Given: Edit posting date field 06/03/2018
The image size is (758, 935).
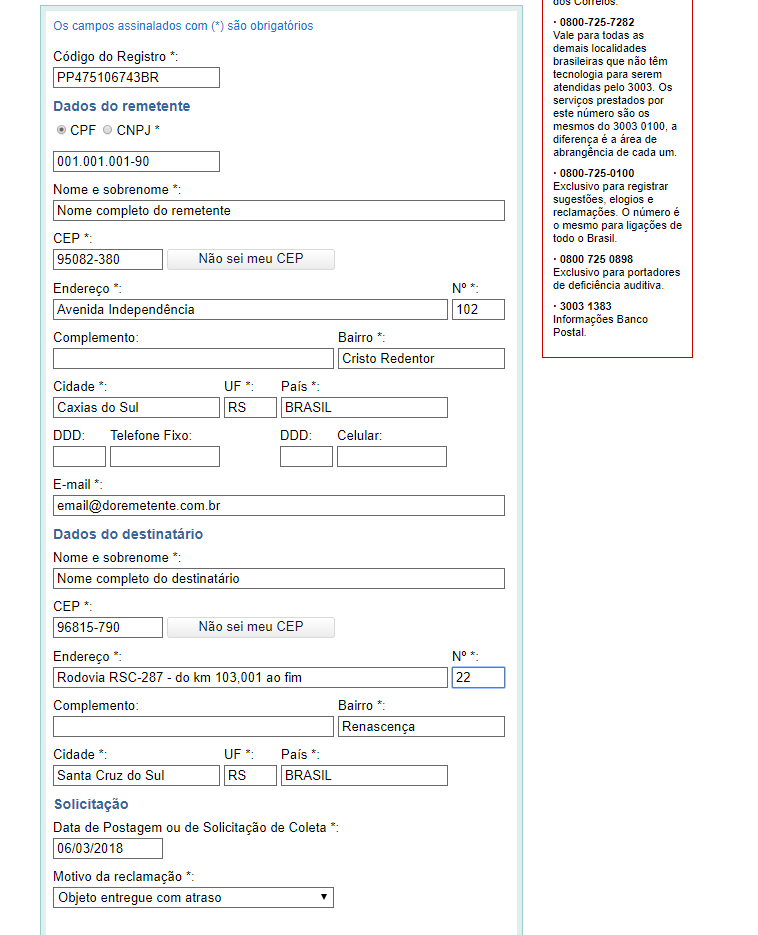Looking at the screenshot, I should click(107, 849).
